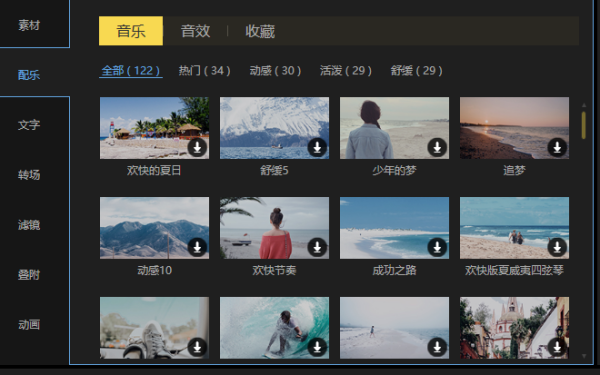The height and width of the screenshot is (375, 600).
Task: Click the music list scrollbar thumb
Action: tap(584, 125)
